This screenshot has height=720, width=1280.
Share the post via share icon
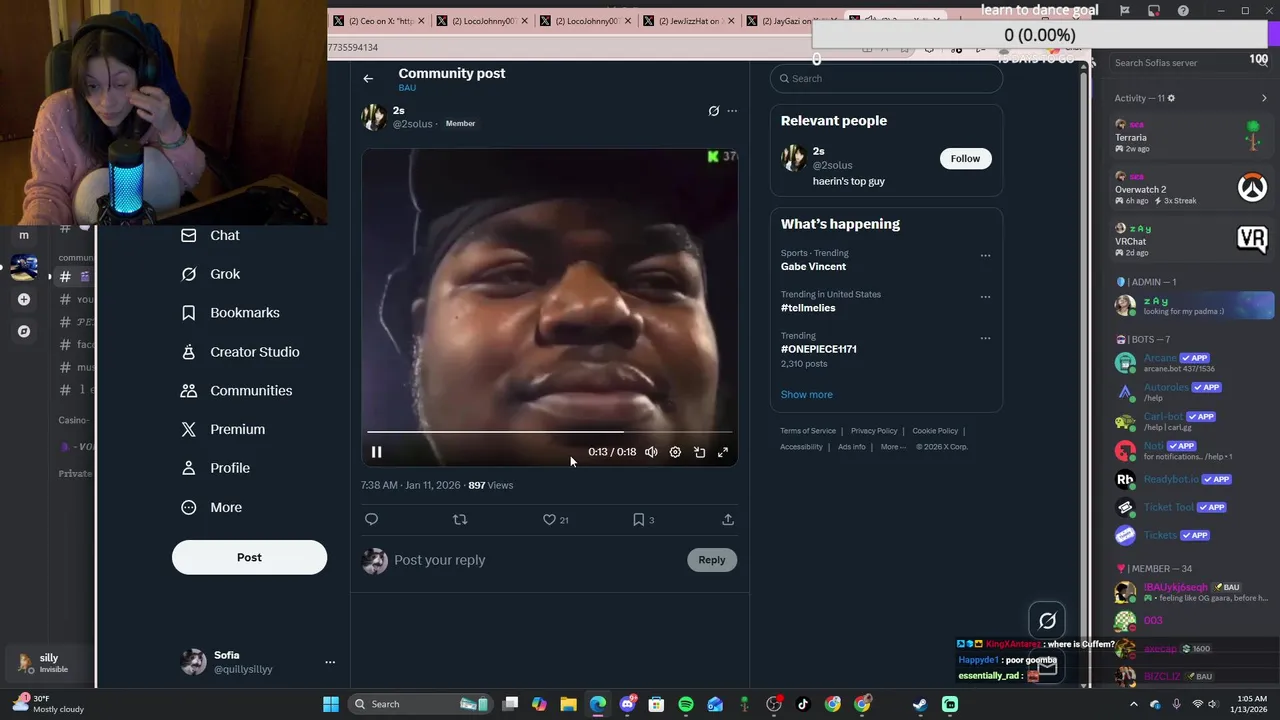pos(728,519)
